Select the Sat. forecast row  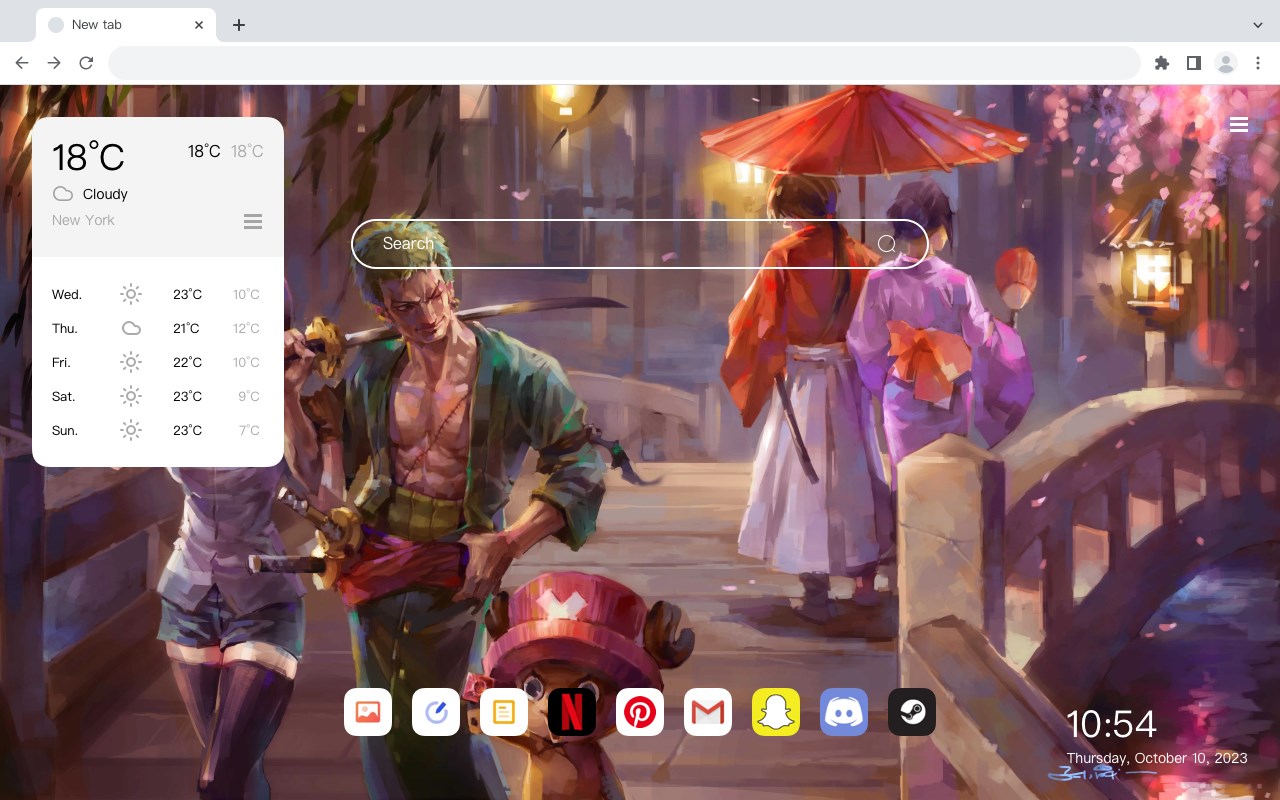158,396
